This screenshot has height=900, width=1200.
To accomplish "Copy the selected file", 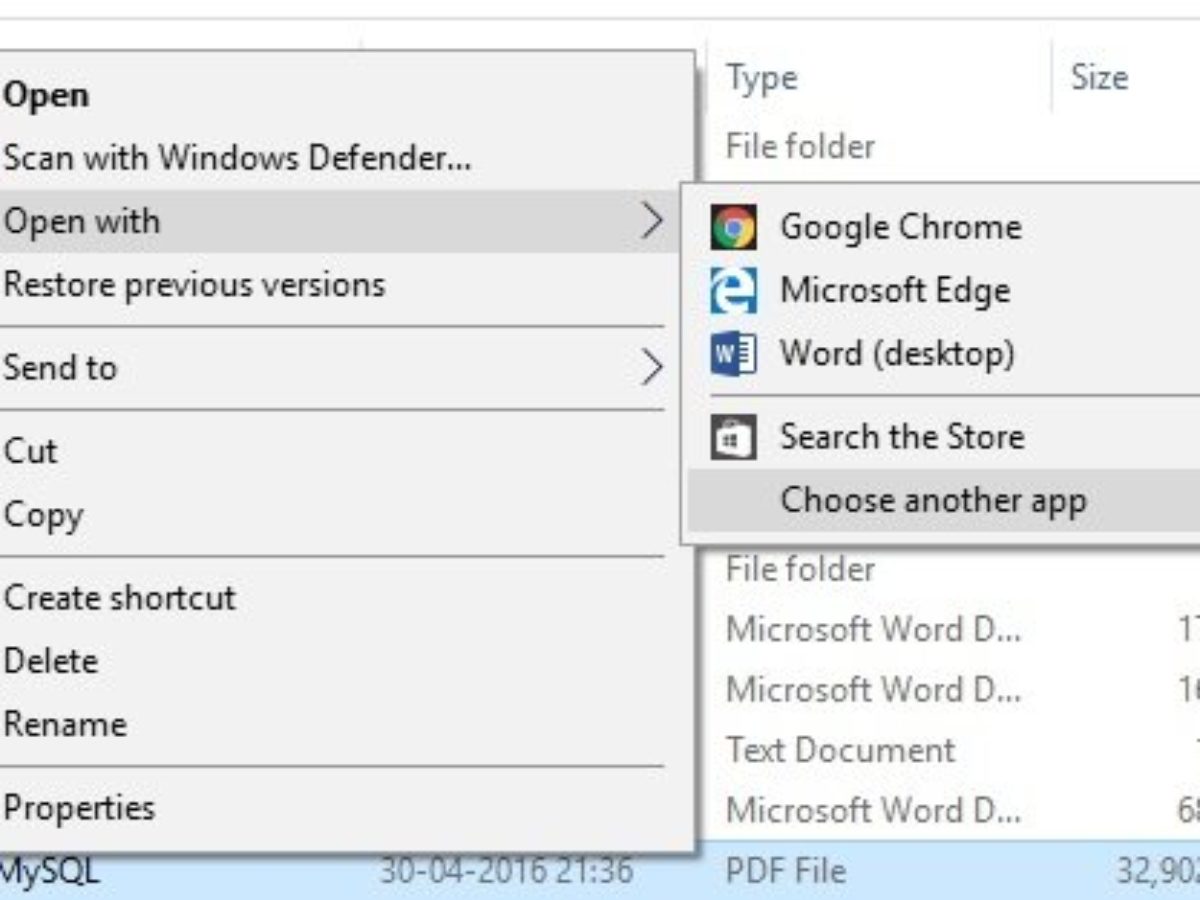I will point(43,515).
